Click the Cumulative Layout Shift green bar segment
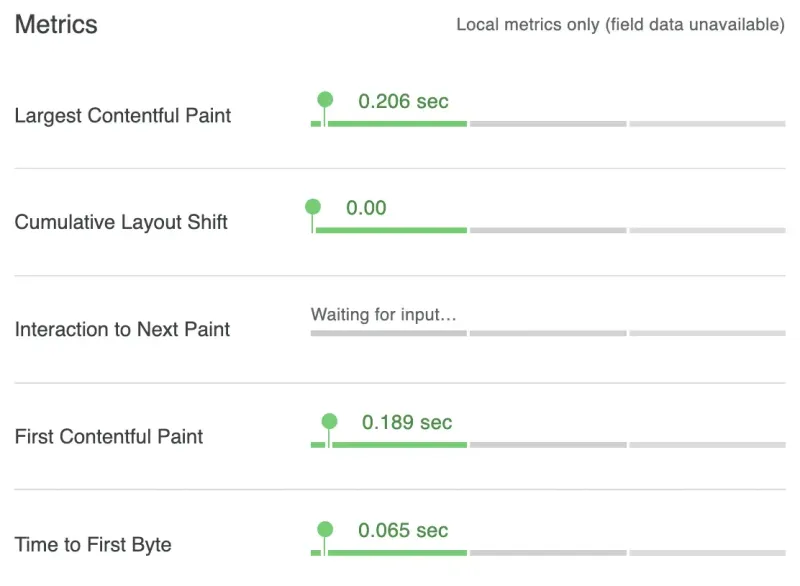The image size is (800, 586). pos(390,230)
